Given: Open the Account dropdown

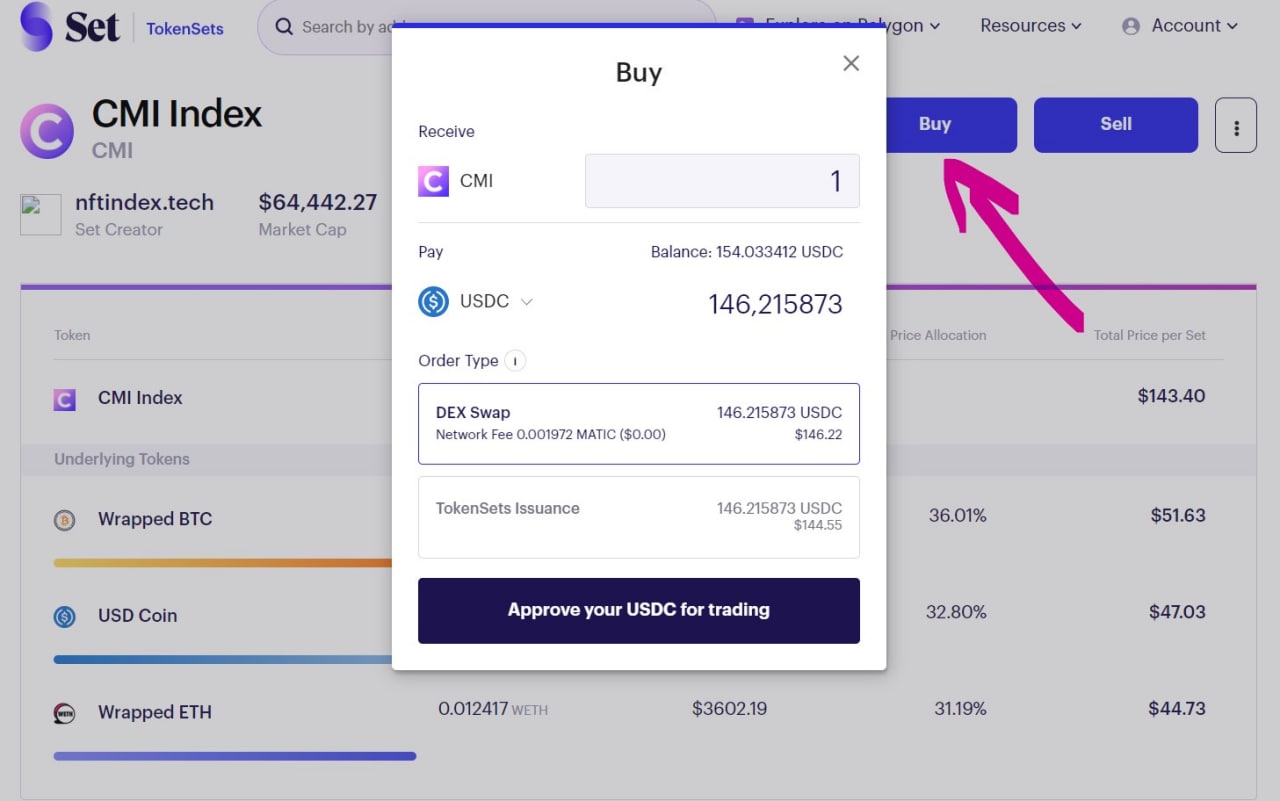Looking at the screenshot, I should click(x=1180, y=26).
